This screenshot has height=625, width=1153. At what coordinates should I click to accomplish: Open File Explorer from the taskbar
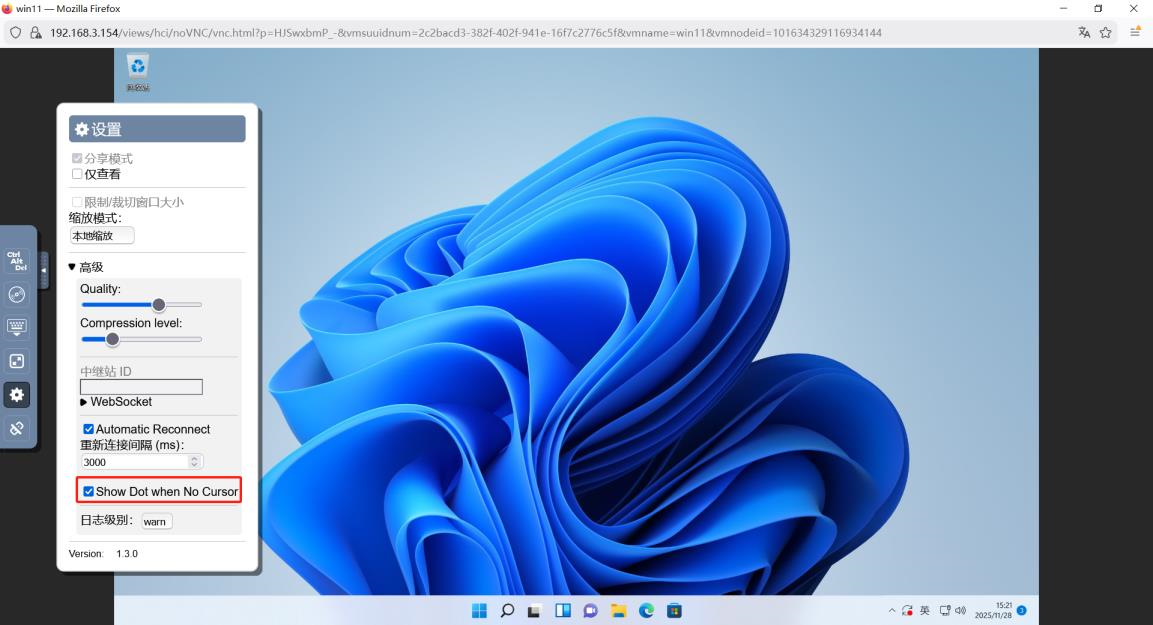click(x=619, y=610)
